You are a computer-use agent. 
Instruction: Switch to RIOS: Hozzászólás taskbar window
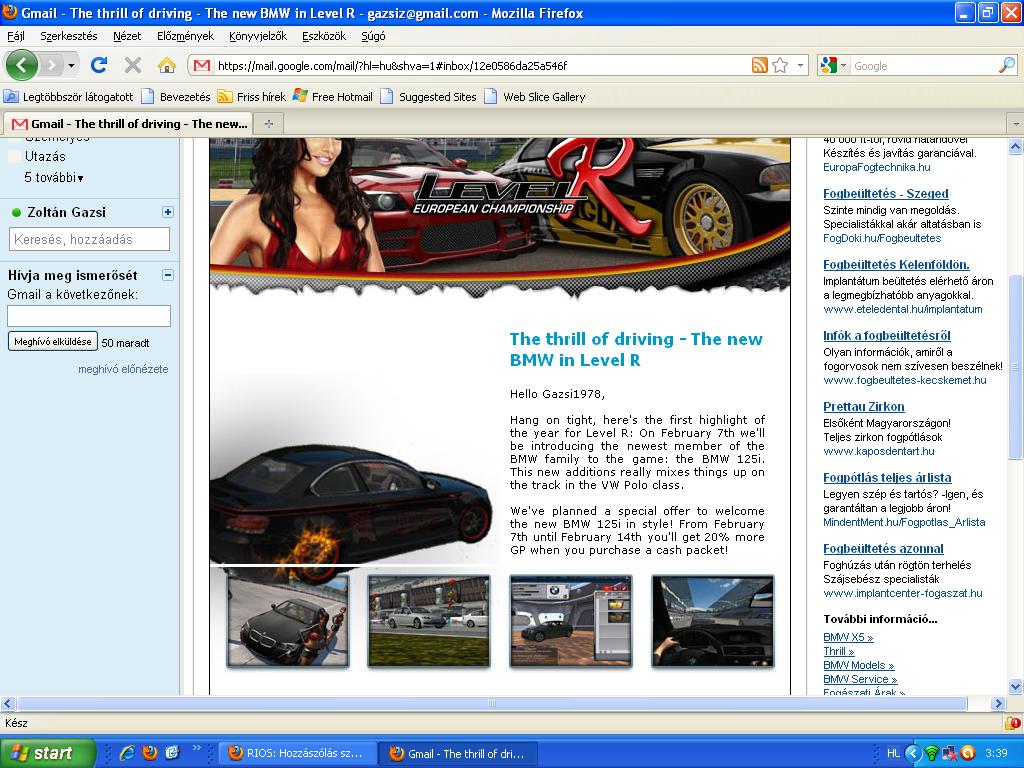298,754
